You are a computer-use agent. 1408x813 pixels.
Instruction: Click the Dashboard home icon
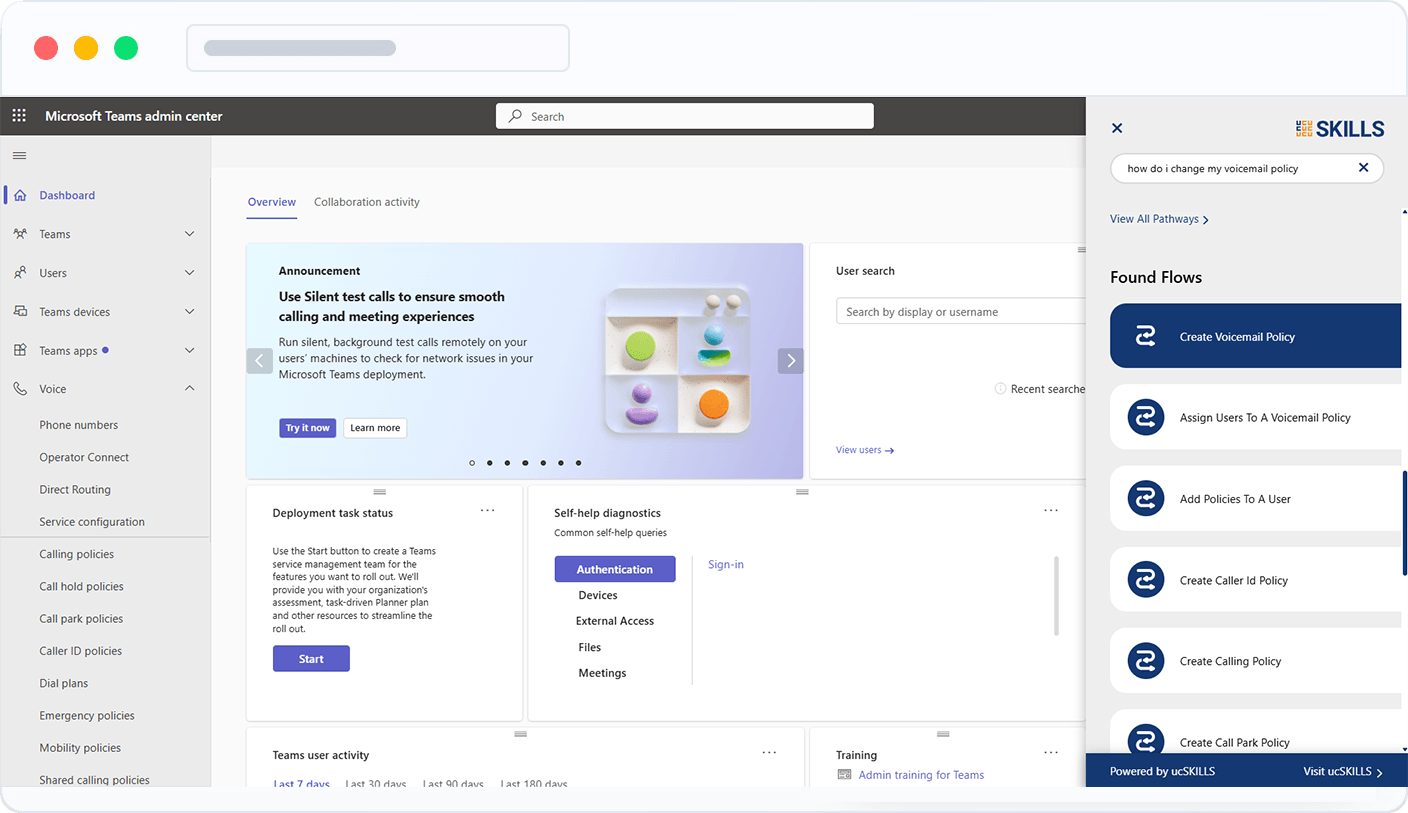[x=20, y=195]
